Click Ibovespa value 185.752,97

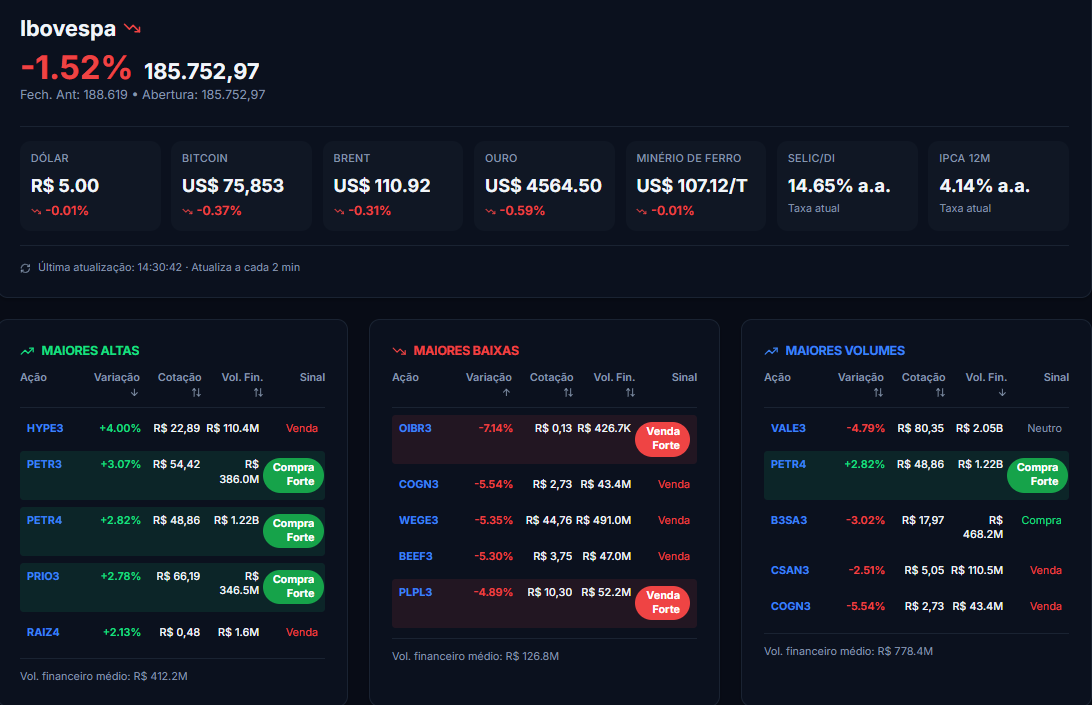pyautogui.click(x=202, y=72)
